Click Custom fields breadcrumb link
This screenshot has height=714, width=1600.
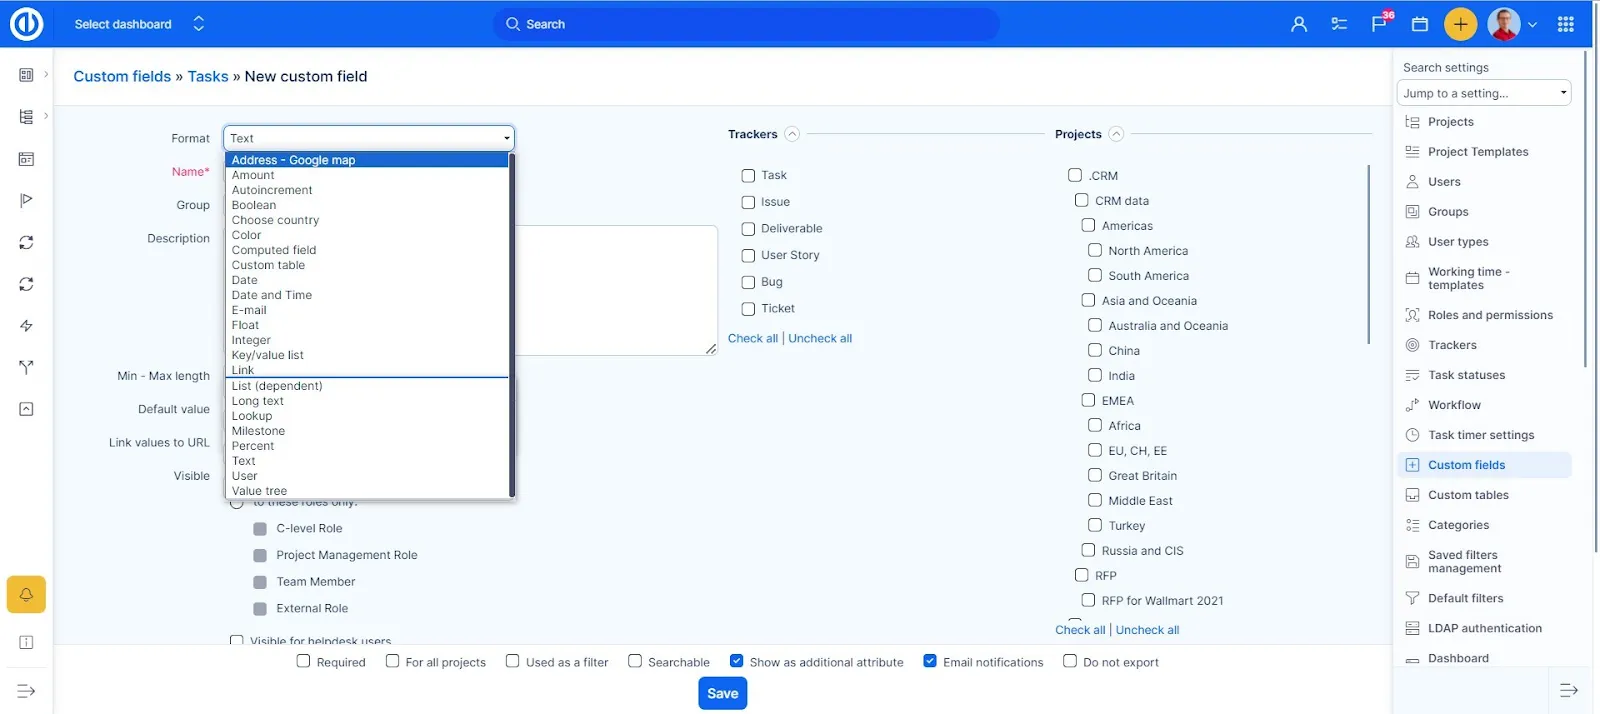[122, 76]
